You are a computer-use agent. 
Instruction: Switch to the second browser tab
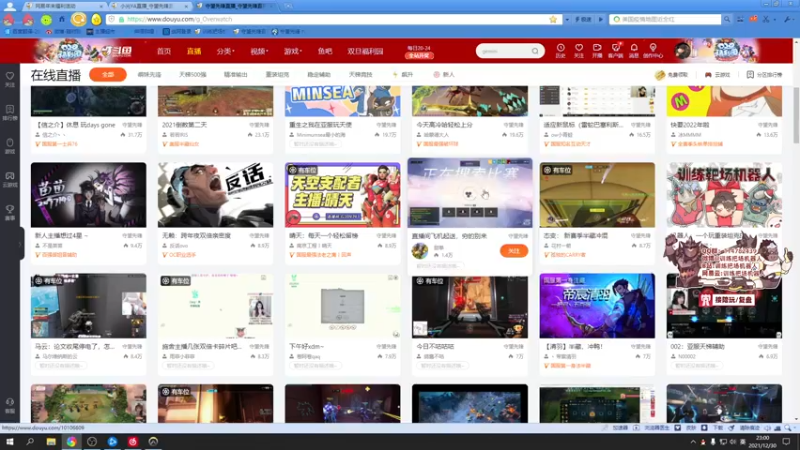click(149, 6)
